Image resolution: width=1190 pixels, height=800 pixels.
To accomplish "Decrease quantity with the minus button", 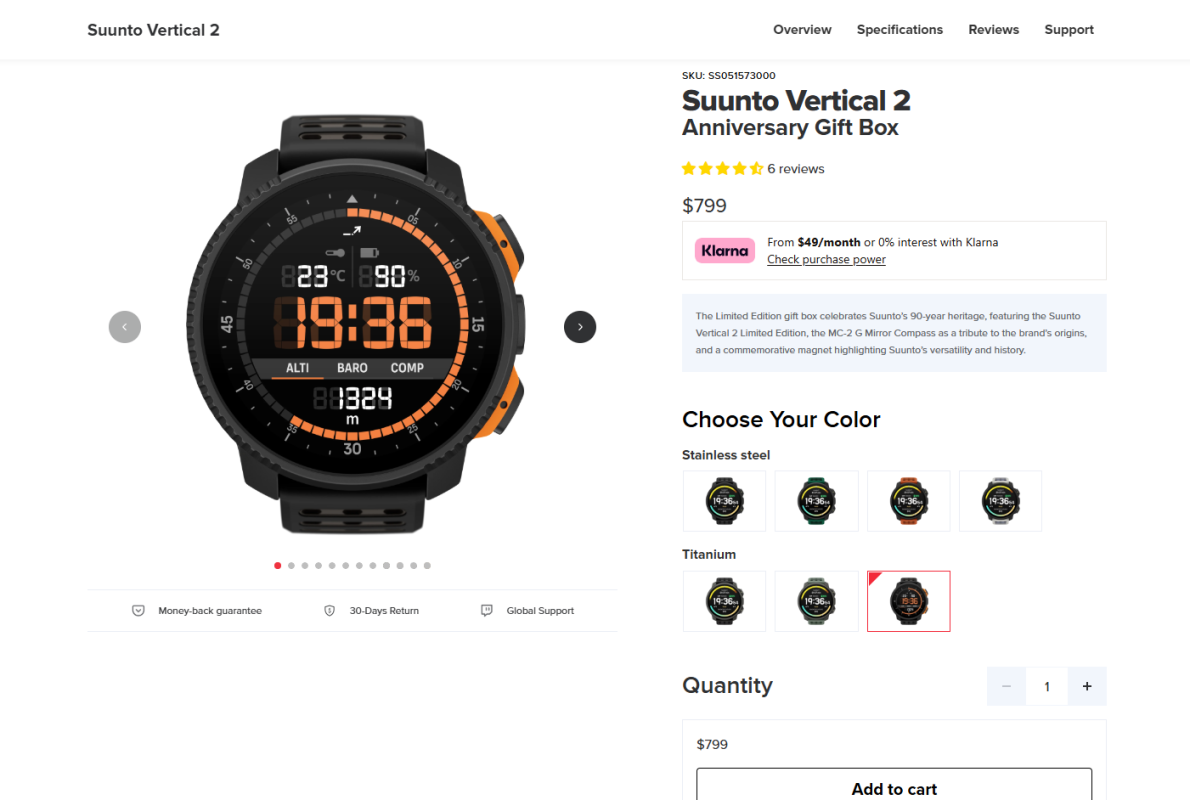I will pyautogui.click(x=1006, y=686).
